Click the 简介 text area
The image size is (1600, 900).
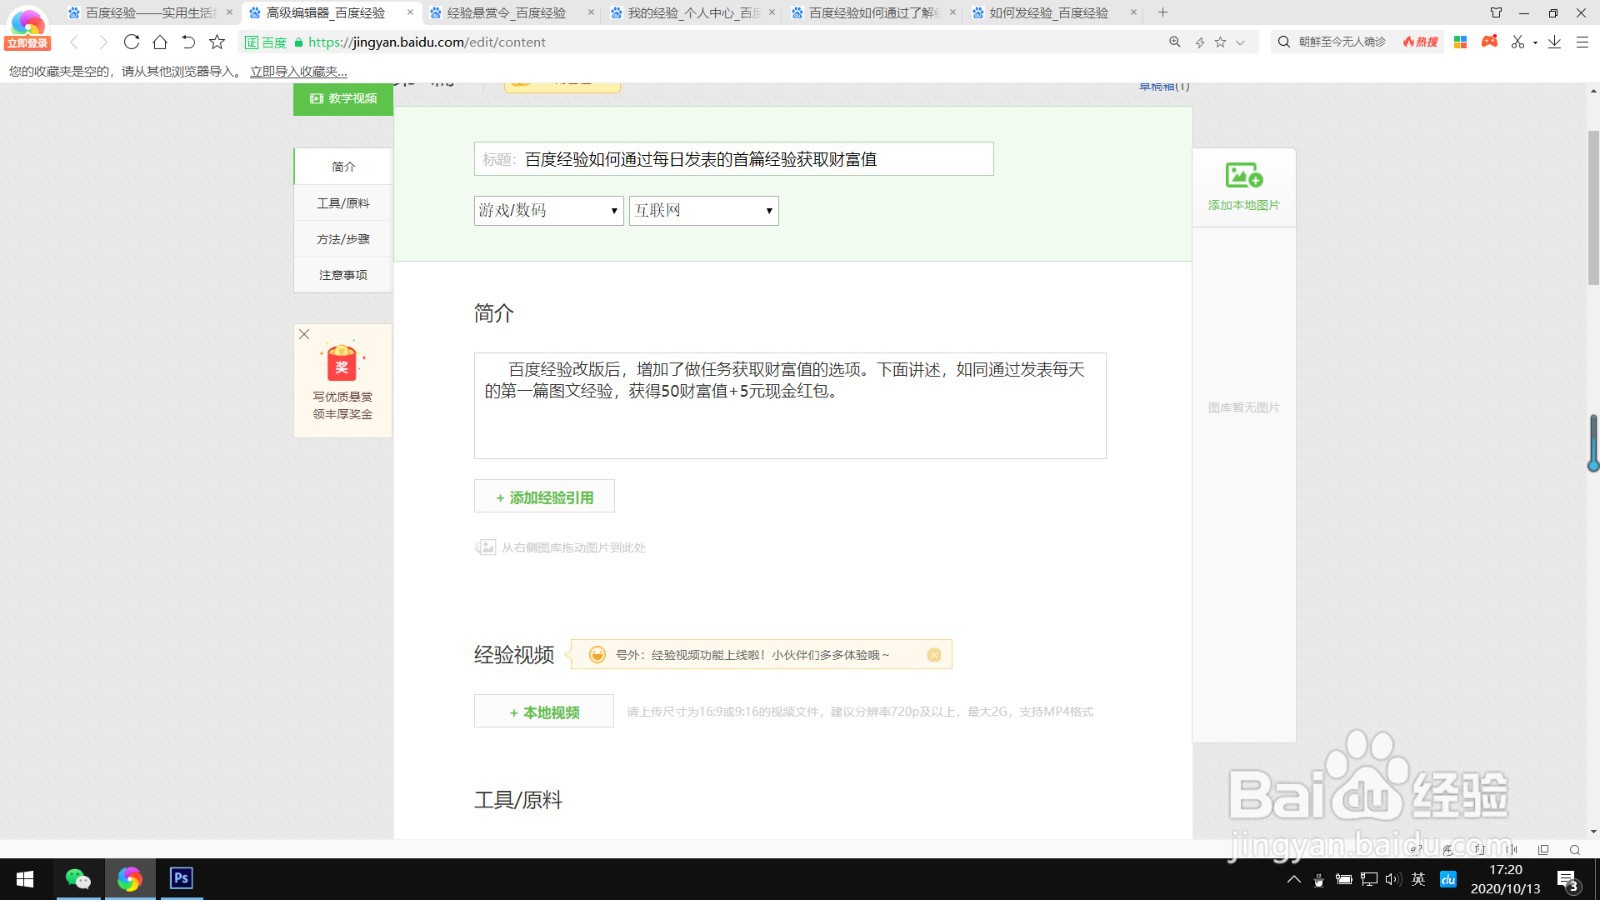790,405
